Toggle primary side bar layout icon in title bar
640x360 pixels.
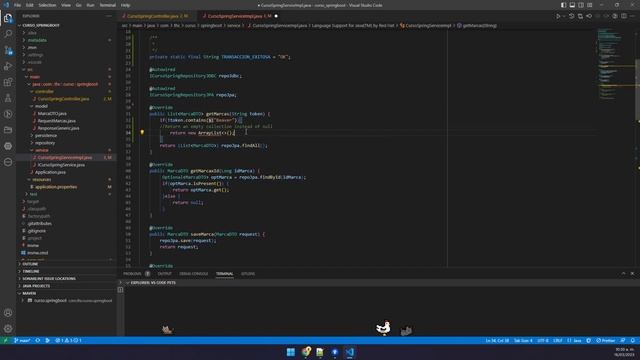coord(563,5)
